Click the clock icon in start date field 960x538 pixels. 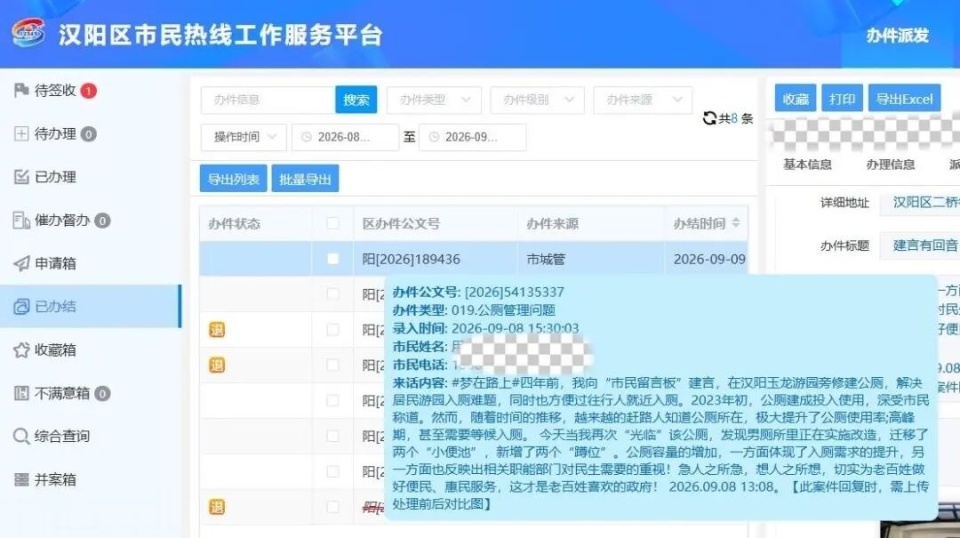(306, 137)
